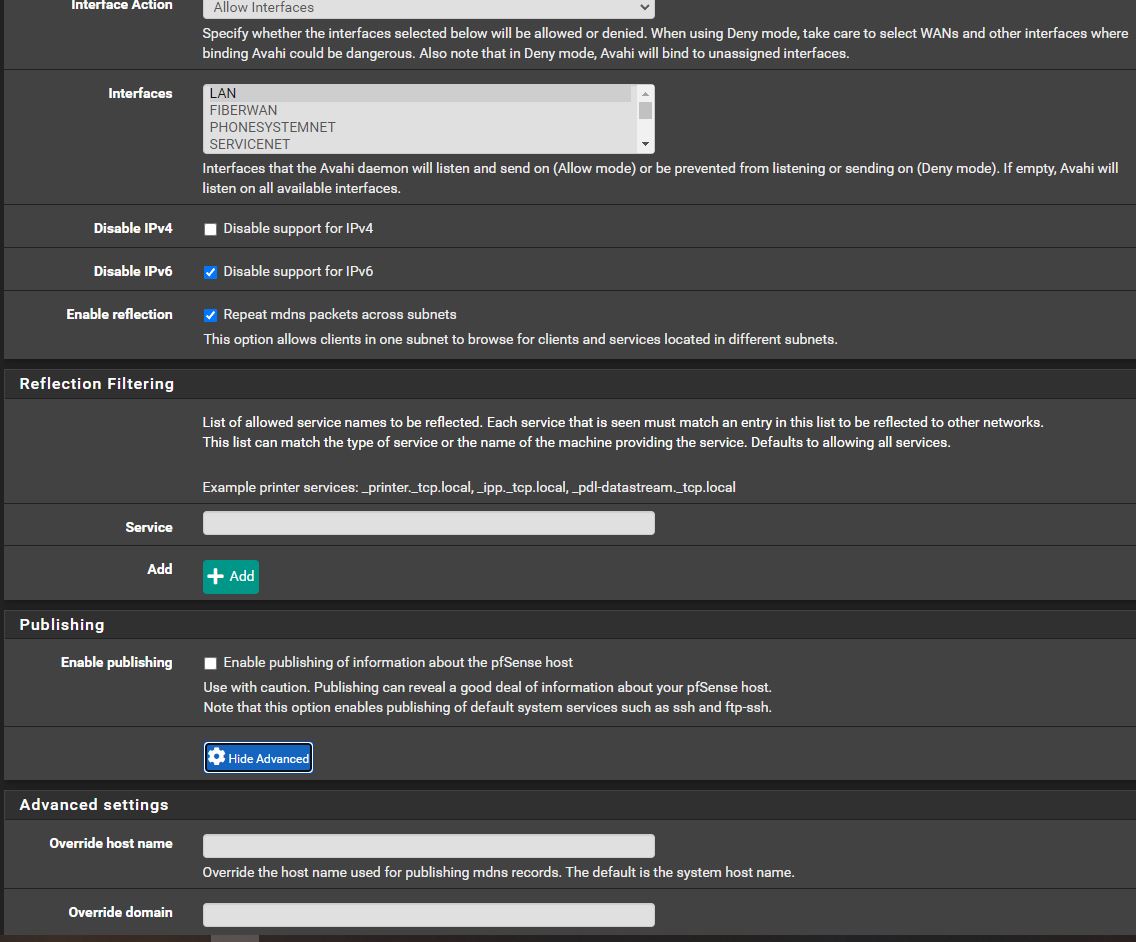Click the Example printer services text
Image resolution: width=1136 pixels, height=942 pixels.
pyautogui.click(x=469, y=488)
